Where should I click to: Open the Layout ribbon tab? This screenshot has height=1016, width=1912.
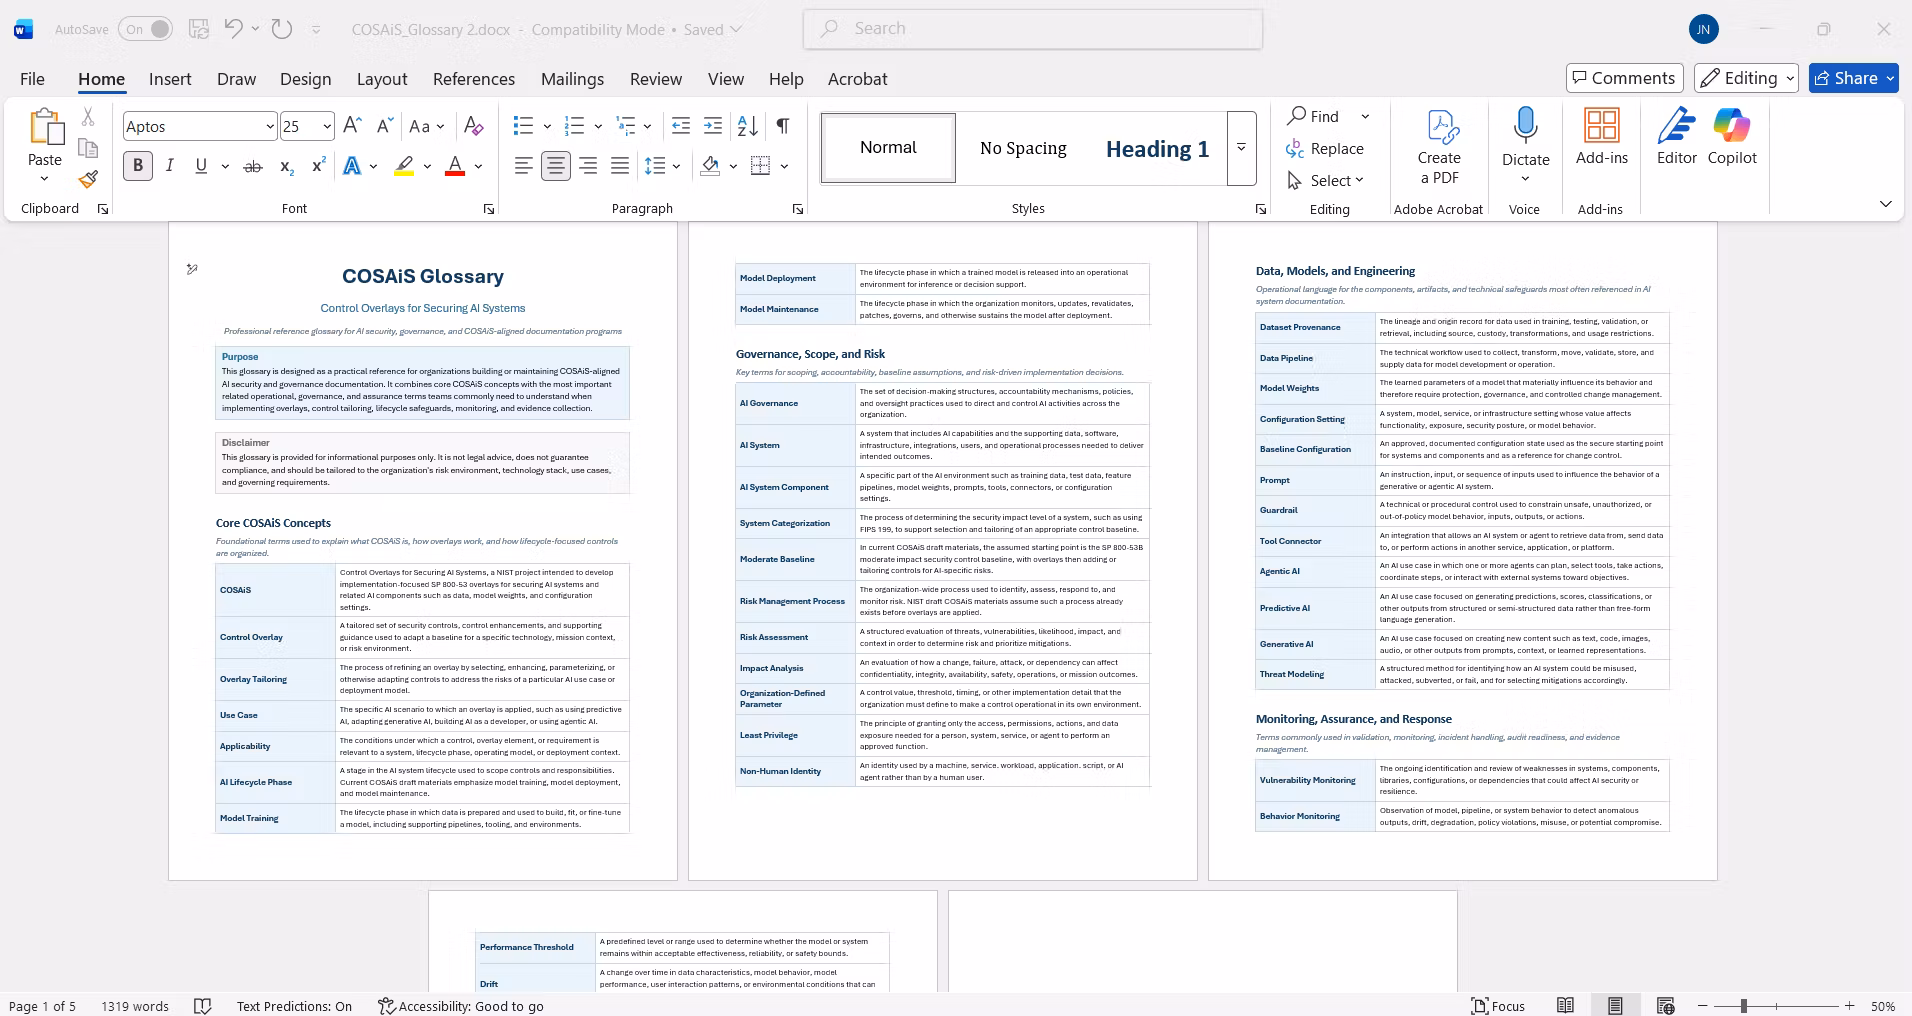[x=382, y=79]
